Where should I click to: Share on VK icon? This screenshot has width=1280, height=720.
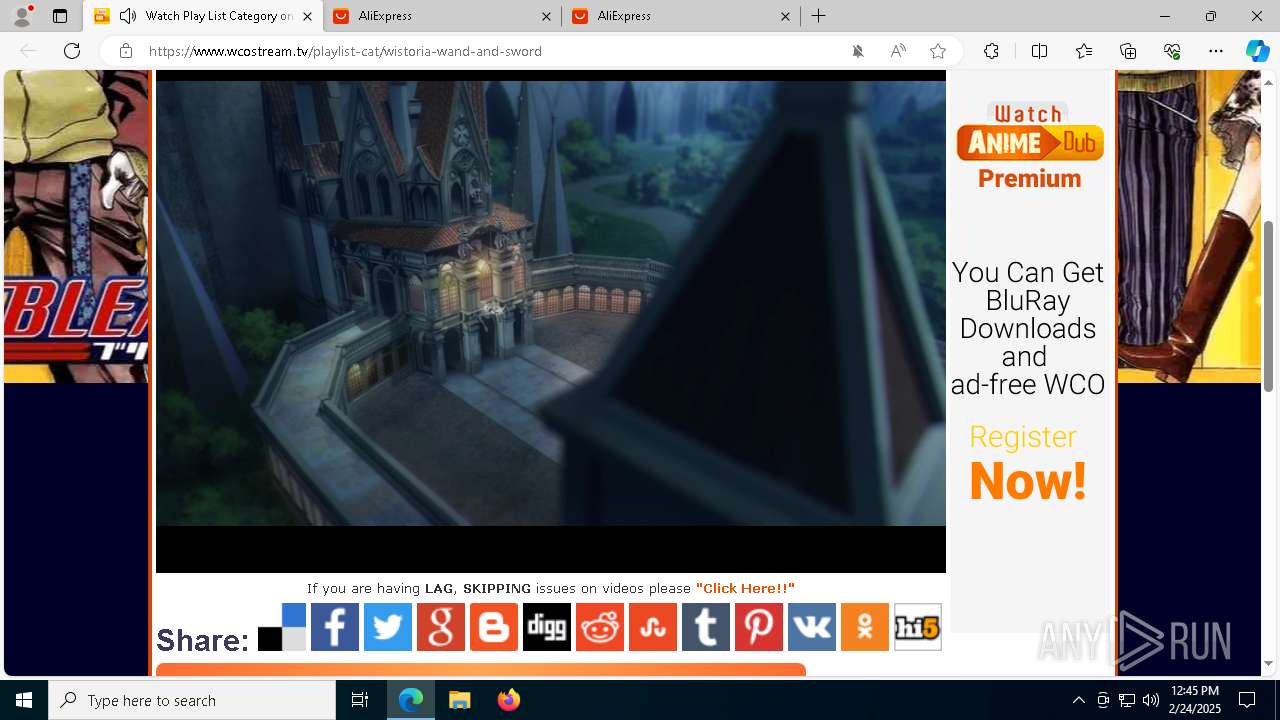812,627
